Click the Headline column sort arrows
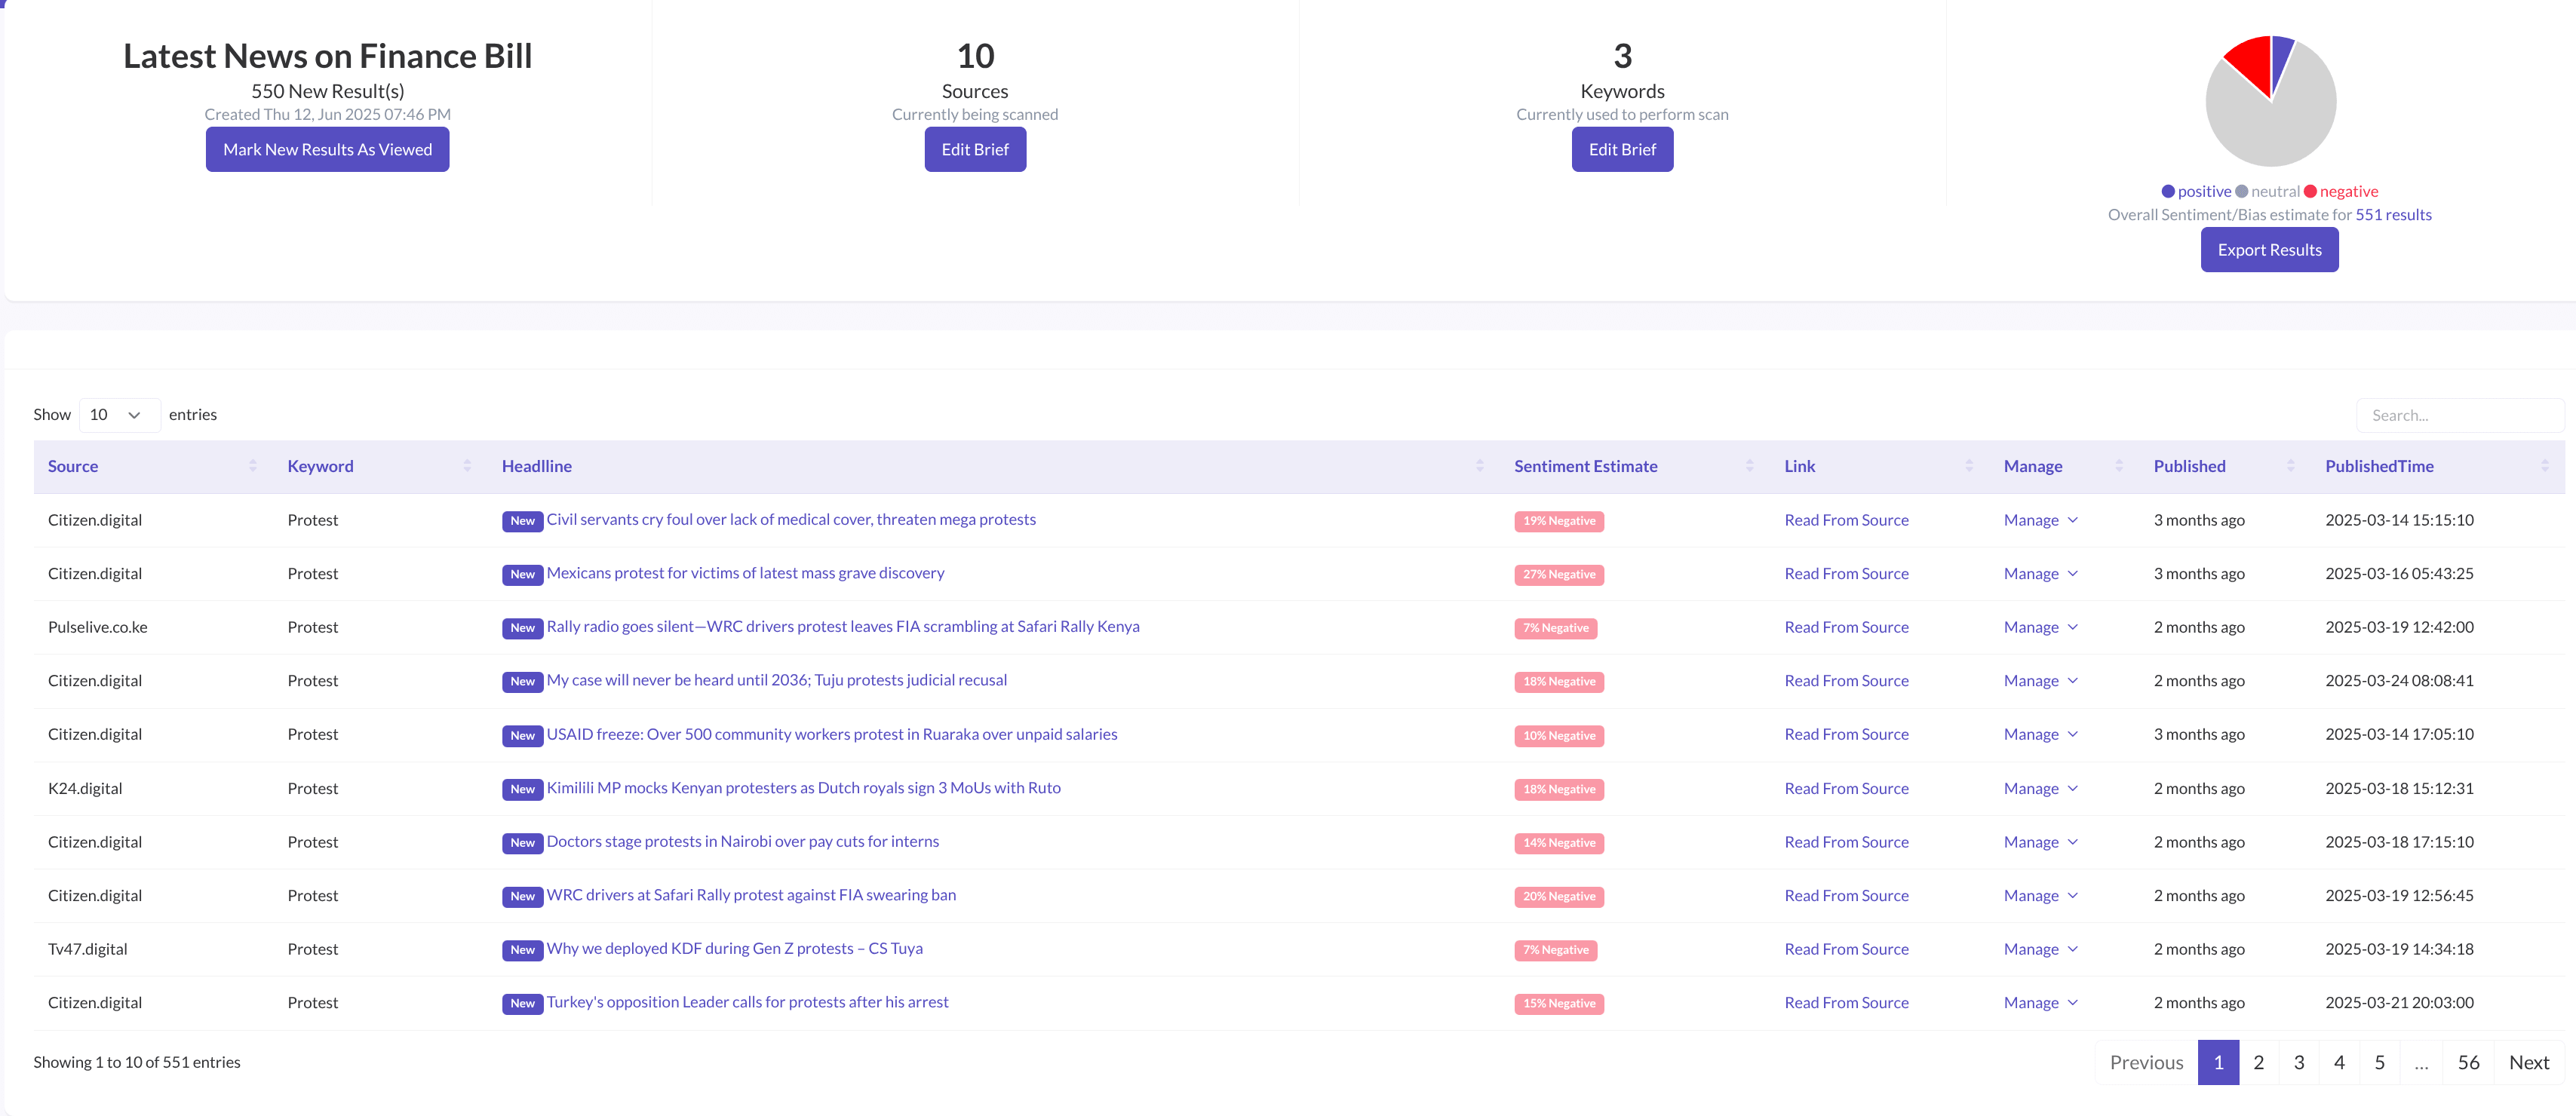The width and height of the screenshot is (2576, 1116). [1479, 466]
